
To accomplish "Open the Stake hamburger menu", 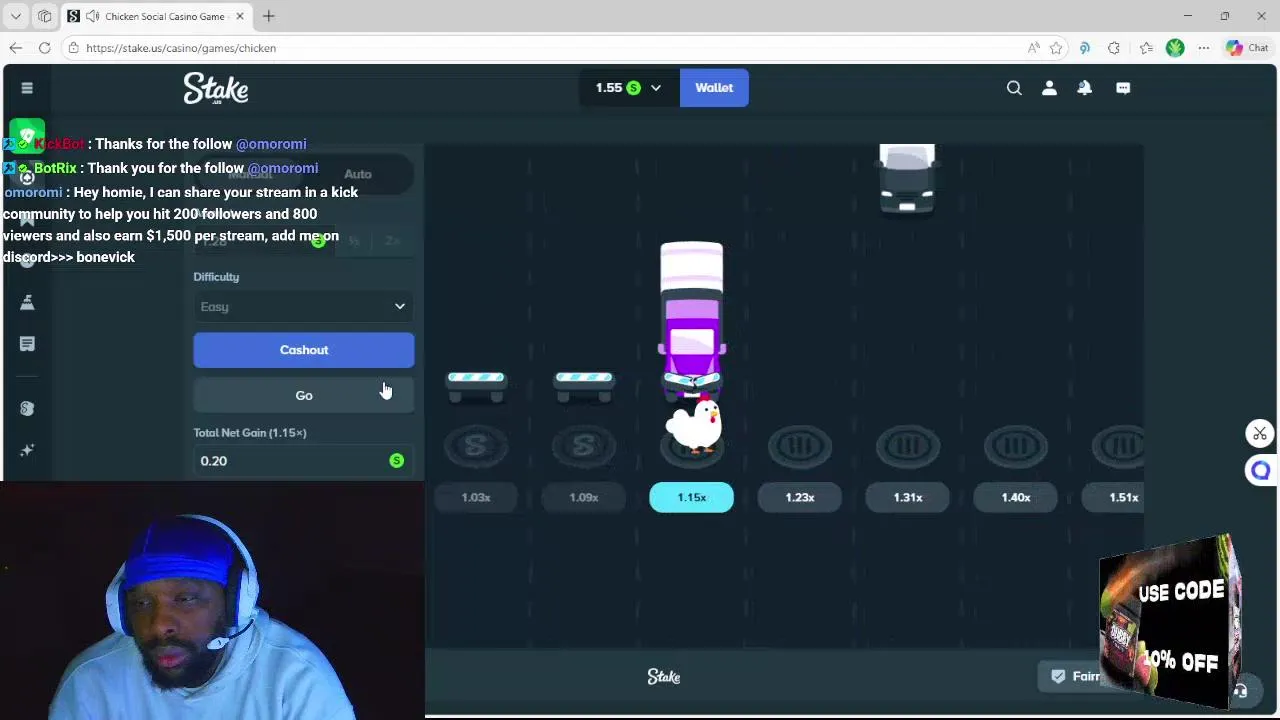I will [27, 88].
